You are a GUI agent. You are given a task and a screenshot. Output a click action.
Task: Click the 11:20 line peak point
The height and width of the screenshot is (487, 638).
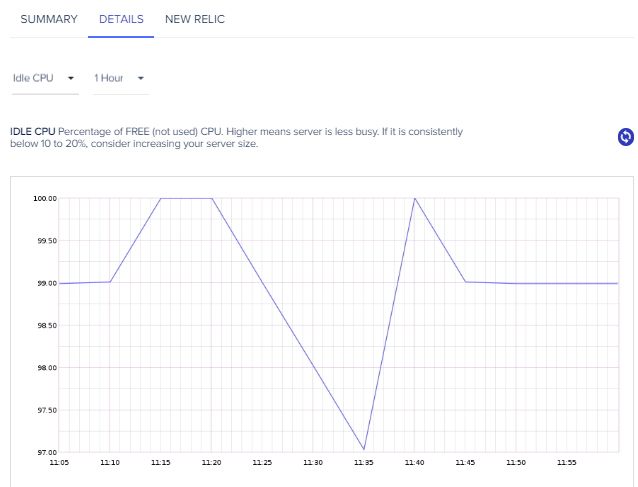pyautogui.click(x=212, y=199)
